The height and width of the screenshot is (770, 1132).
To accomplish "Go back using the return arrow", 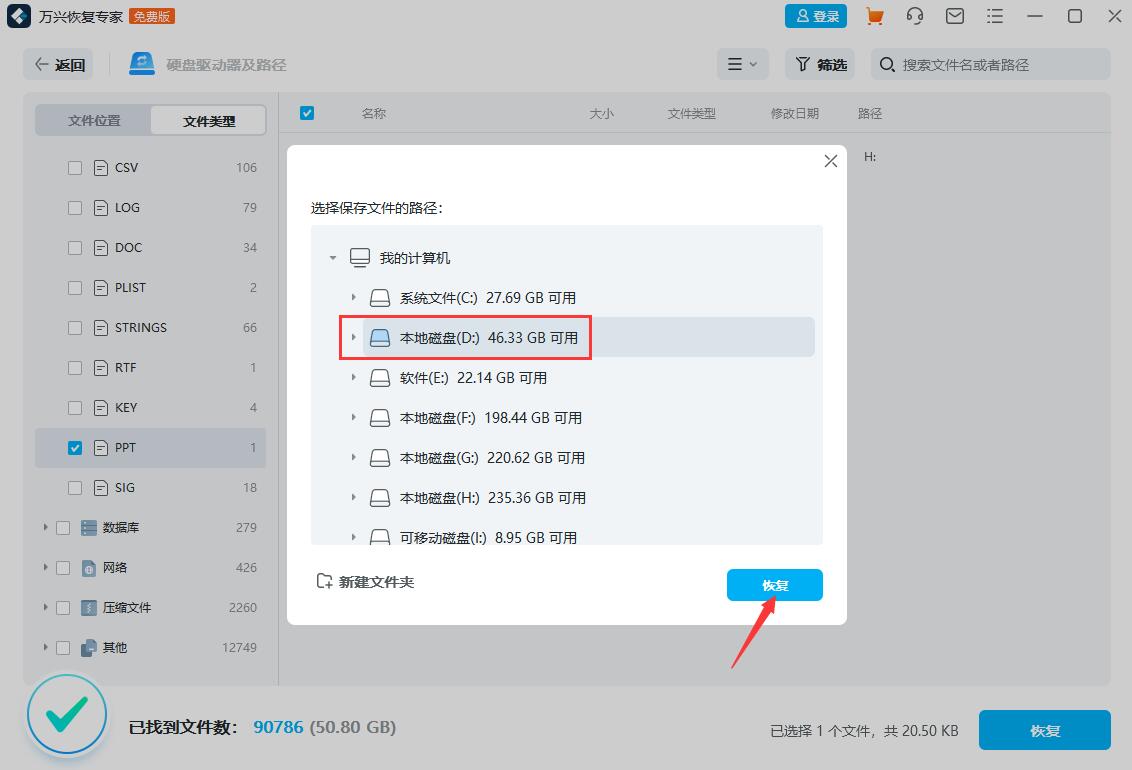I will [59, 64].
